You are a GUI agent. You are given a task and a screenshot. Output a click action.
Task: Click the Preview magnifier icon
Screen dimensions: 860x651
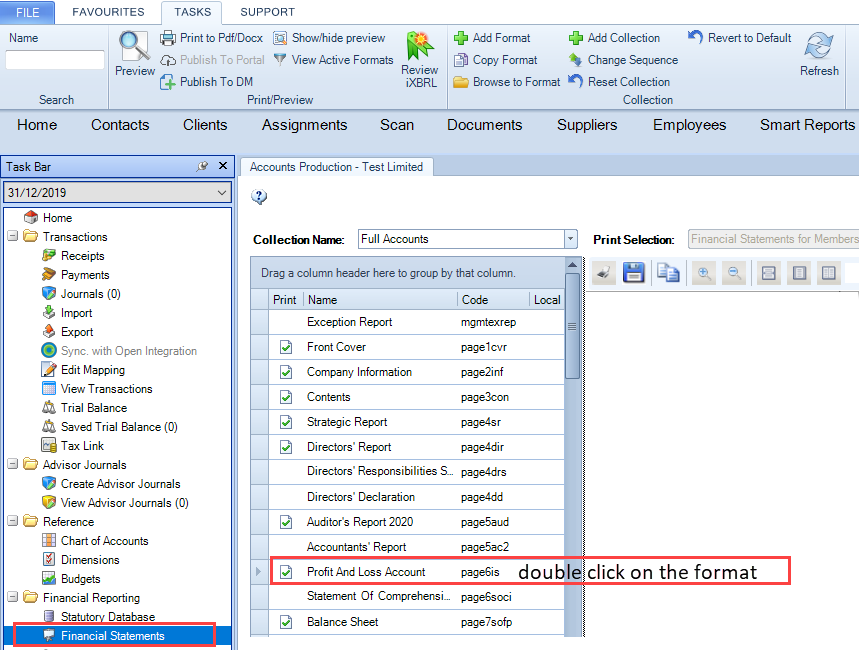point(134,46)
